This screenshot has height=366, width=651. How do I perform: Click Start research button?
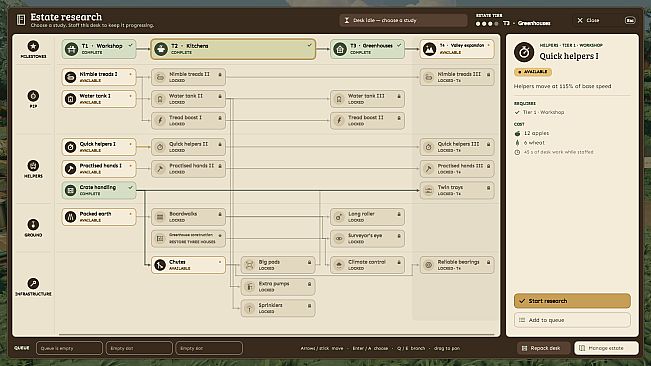[572, 301]
